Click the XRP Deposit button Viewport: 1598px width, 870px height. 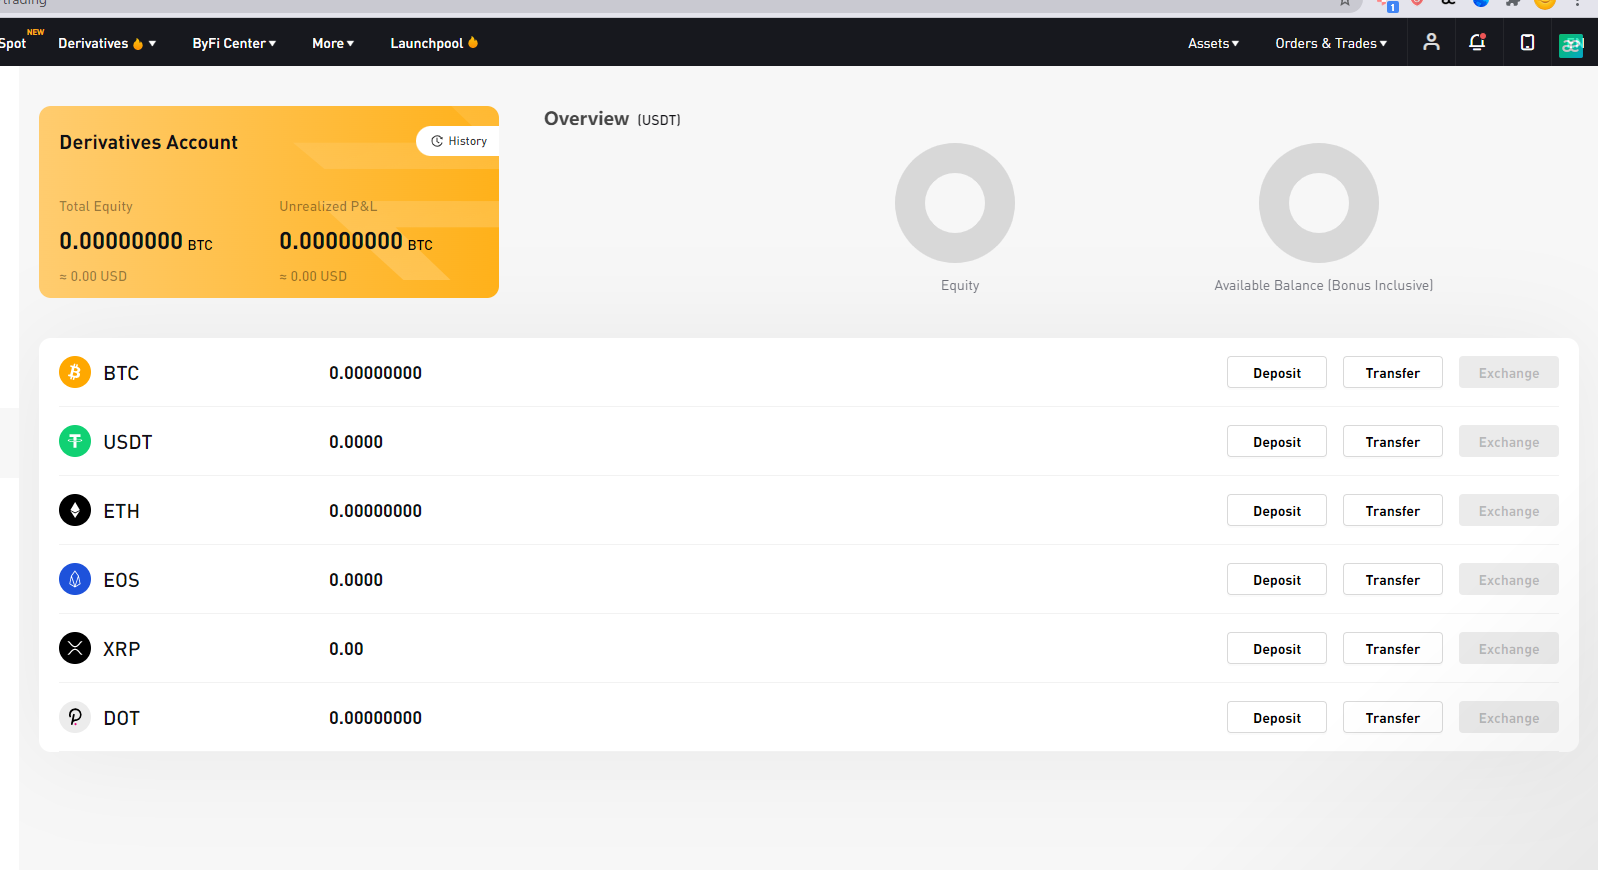tap(1277, 648)
